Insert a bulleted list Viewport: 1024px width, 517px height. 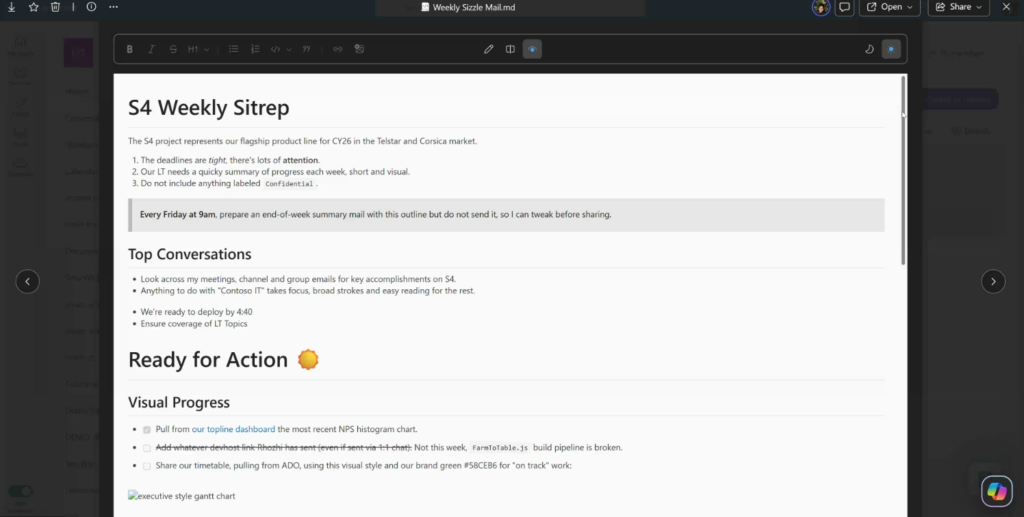233,49
